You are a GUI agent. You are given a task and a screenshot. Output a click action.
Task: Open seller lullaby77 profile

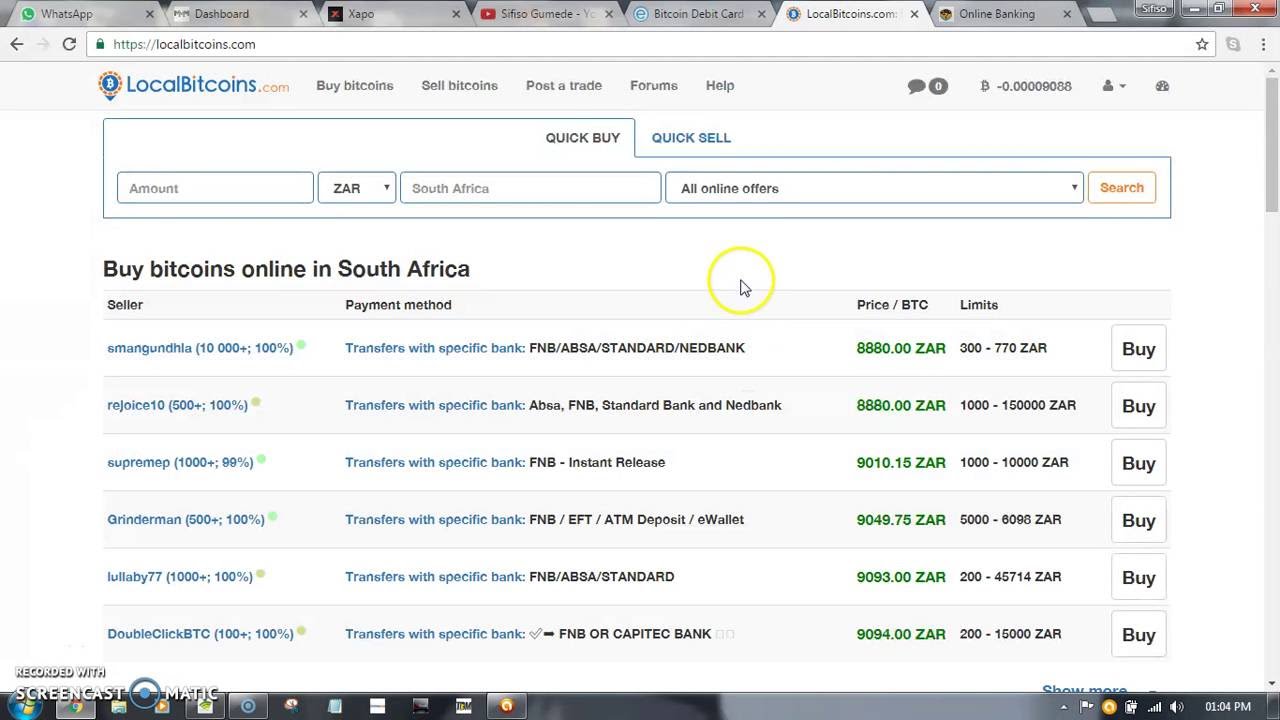[180, 576]
